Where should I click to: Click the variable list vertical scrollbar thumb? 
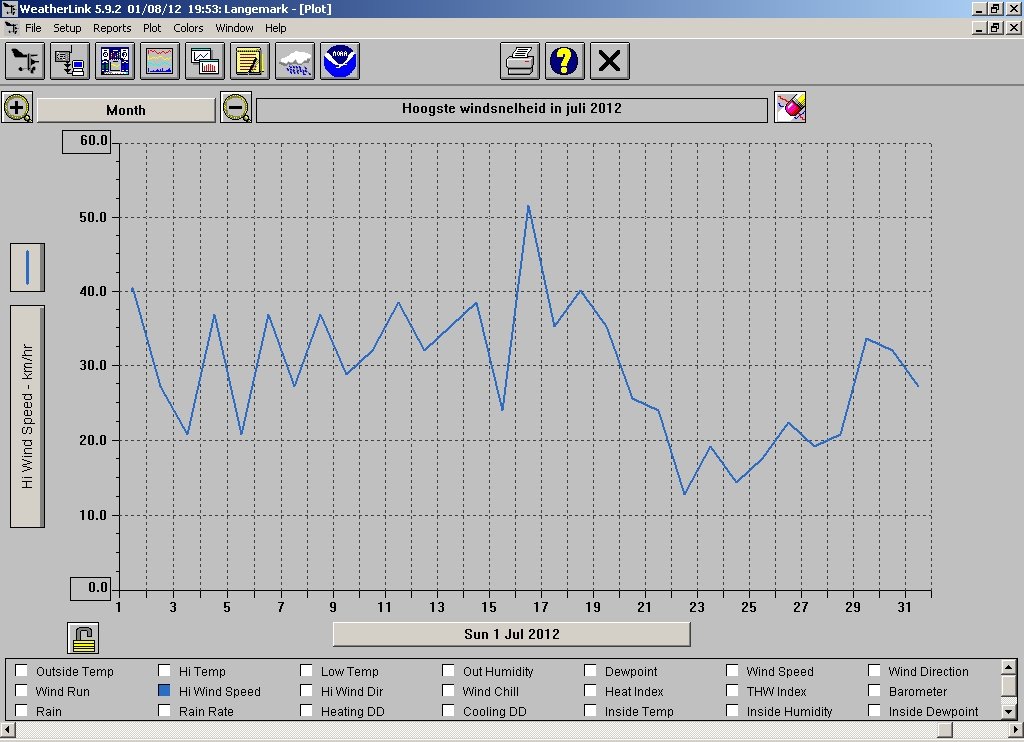click(1008, 686)
